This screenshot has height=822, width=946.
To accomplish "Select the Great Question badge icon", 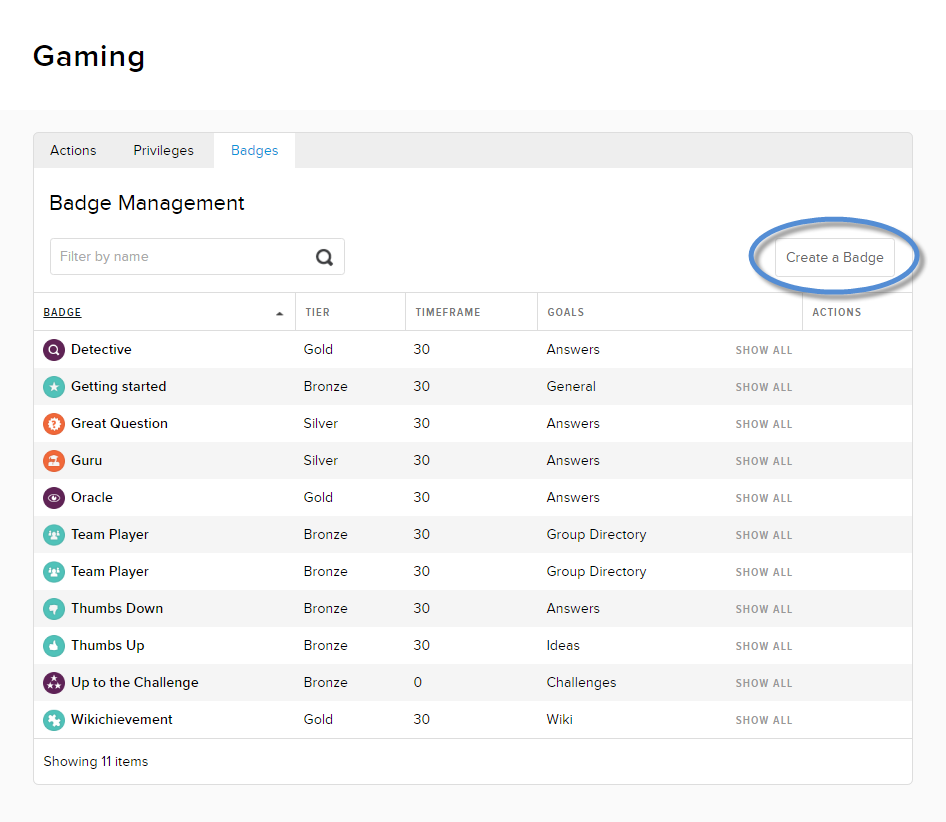I will coord(54,424).
